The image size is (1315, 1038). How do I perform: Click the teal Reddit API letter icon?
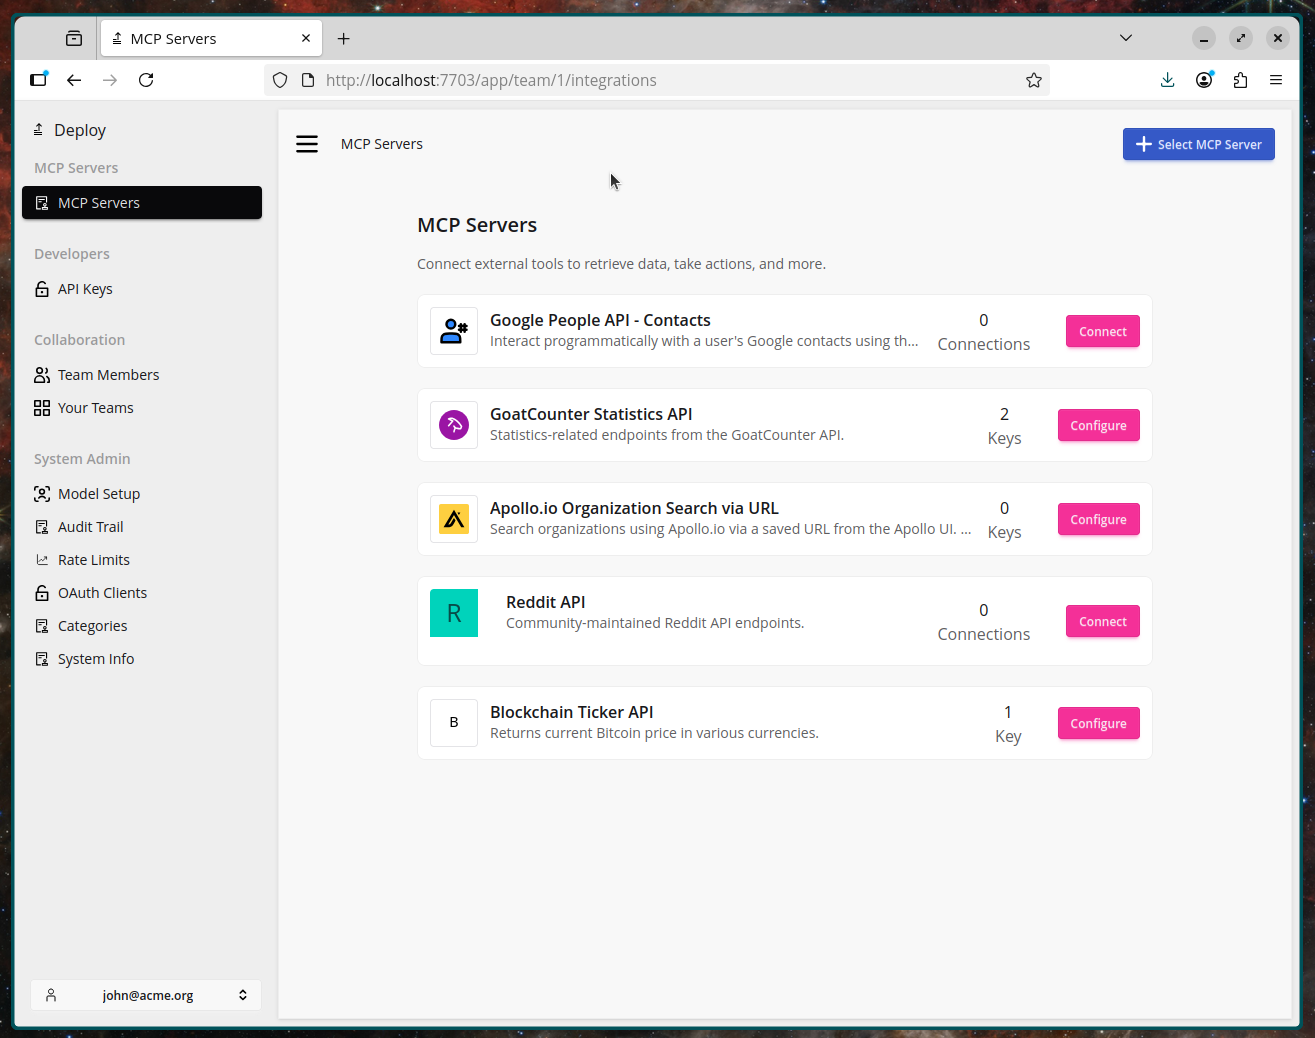[x=454, y=613]
